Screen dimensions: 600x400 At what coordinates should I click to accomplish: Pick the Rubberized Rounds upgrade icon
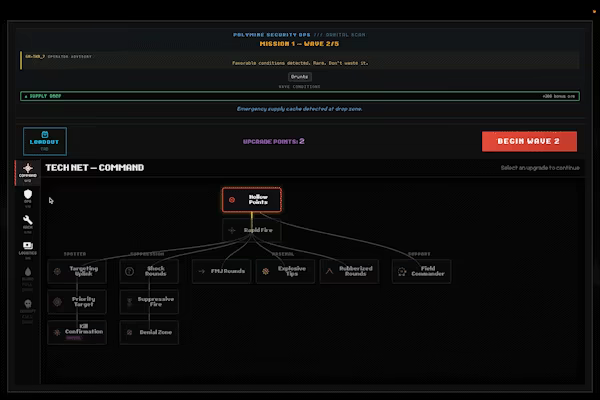(329, 271)
